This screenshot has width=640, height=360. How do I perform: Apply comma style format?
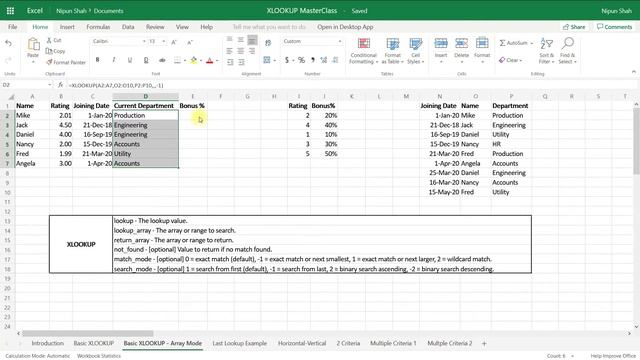coord(313,60)
